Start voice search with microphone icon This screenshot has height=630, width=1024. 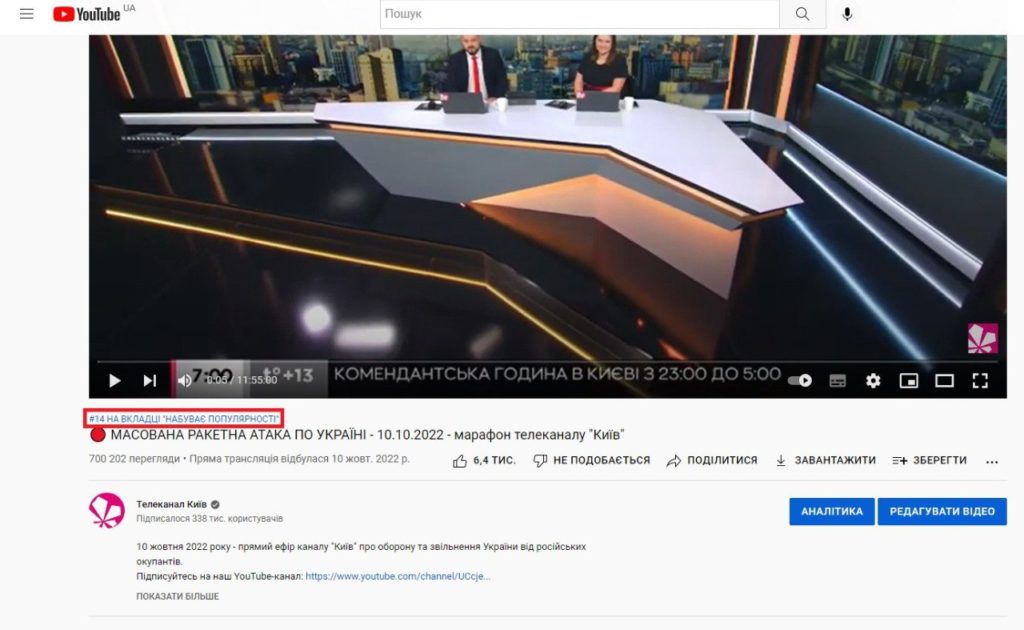pos(847,14)
